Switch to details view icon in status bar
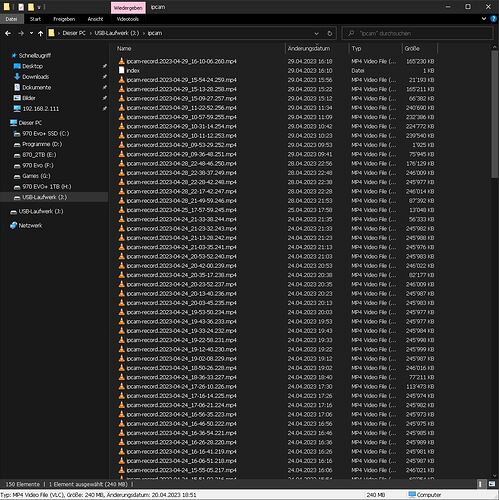Image resolution: width=499 pixels, height=500 pixels. pos(480,484)
